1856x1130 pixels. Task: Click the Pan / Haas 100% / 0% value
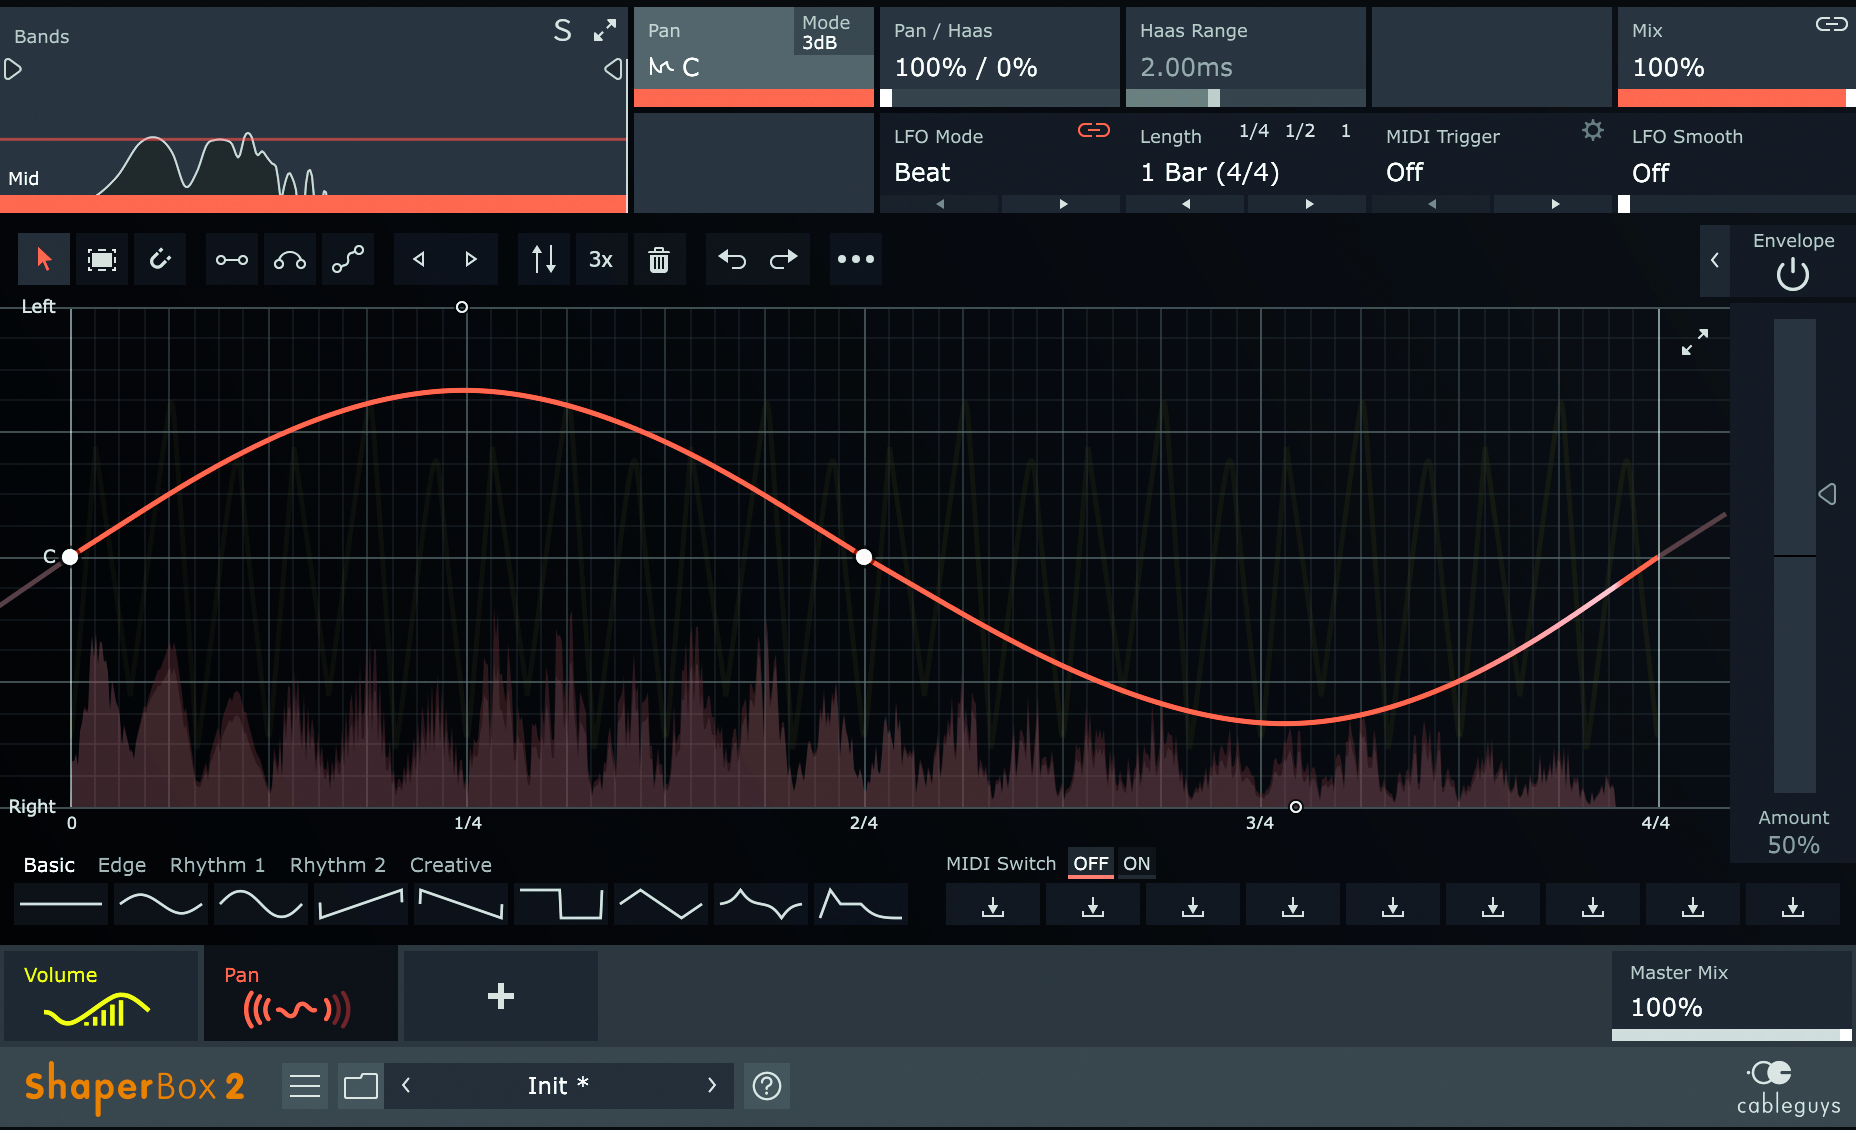tap(966, 68)
